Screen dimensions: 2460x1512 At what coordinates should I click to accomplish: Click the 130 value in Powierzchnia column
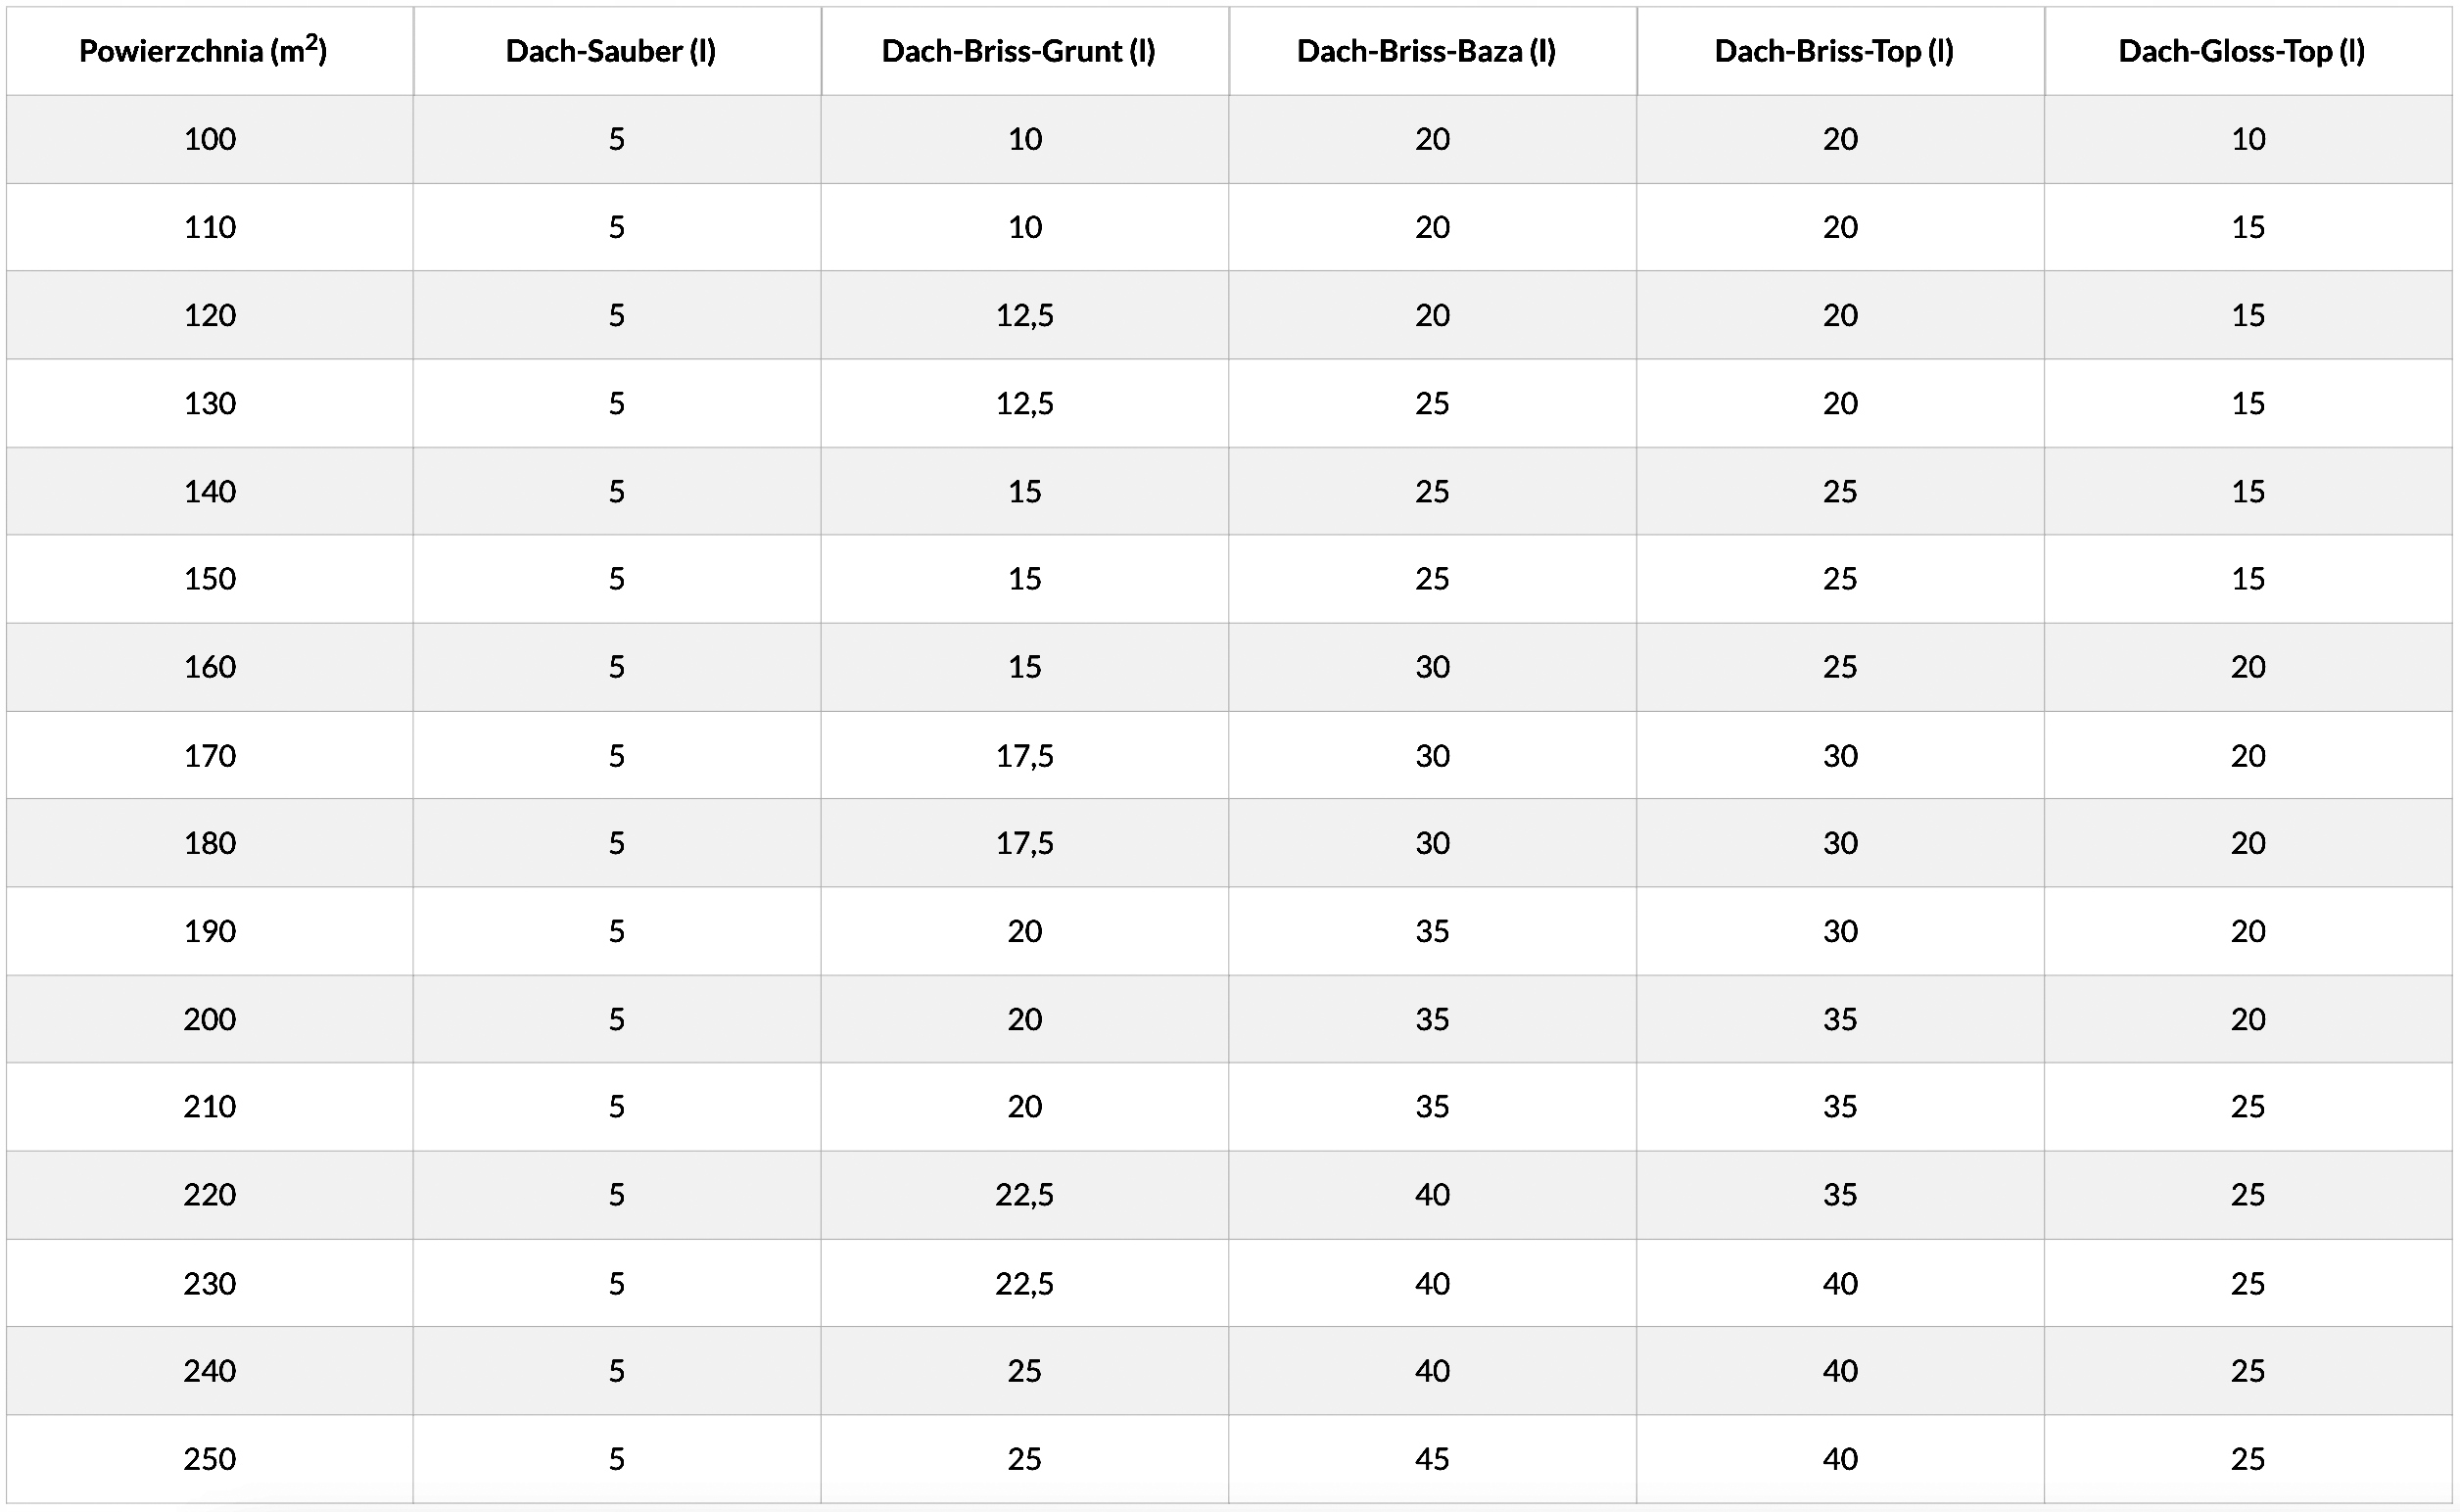210,403
